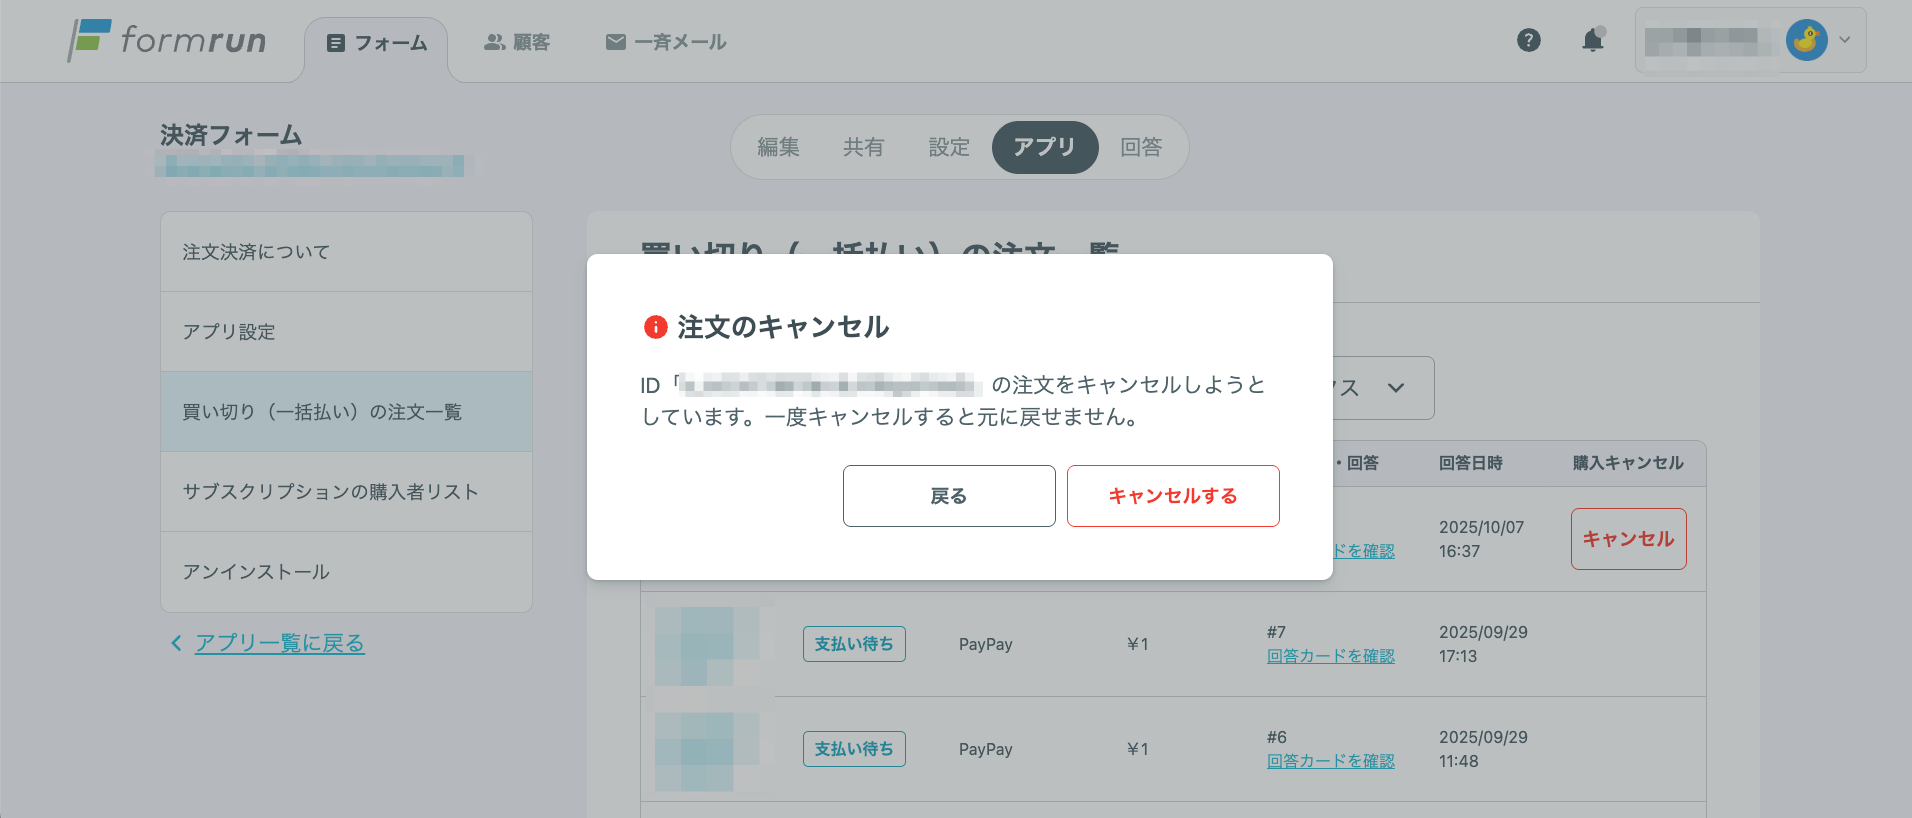Go to the 編集 tab
The width and height of the screenshot is (1912, 818).
[x=778, y=147]
